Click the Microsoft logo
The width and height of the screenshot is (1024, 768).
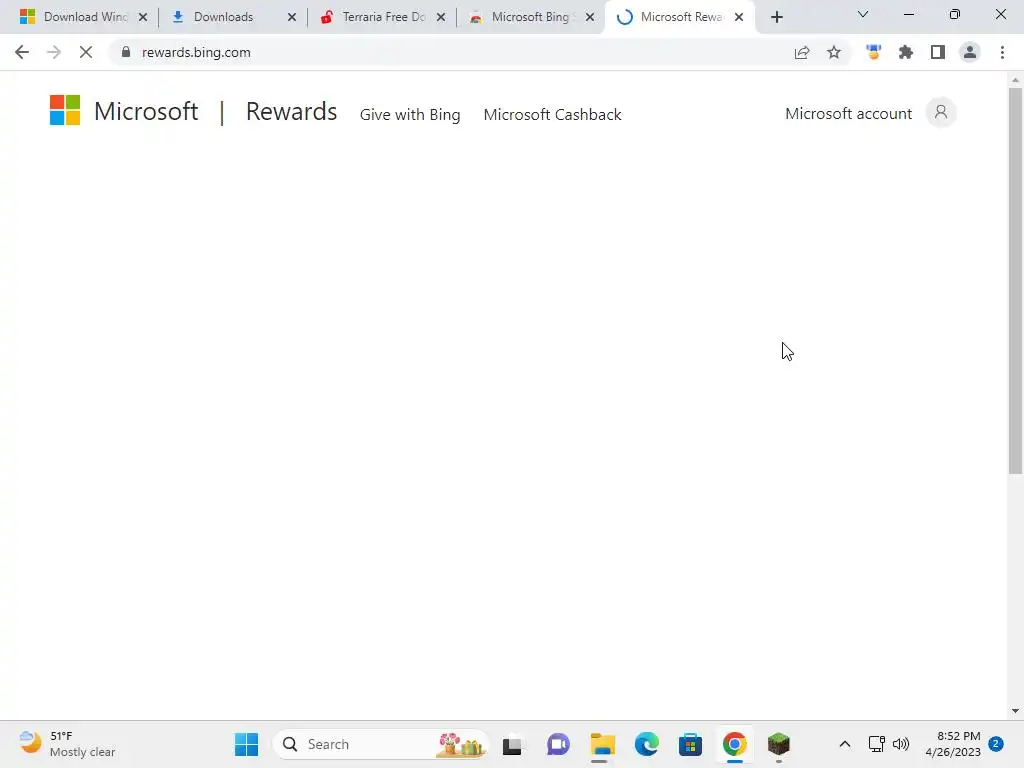(x=65, y=110)
